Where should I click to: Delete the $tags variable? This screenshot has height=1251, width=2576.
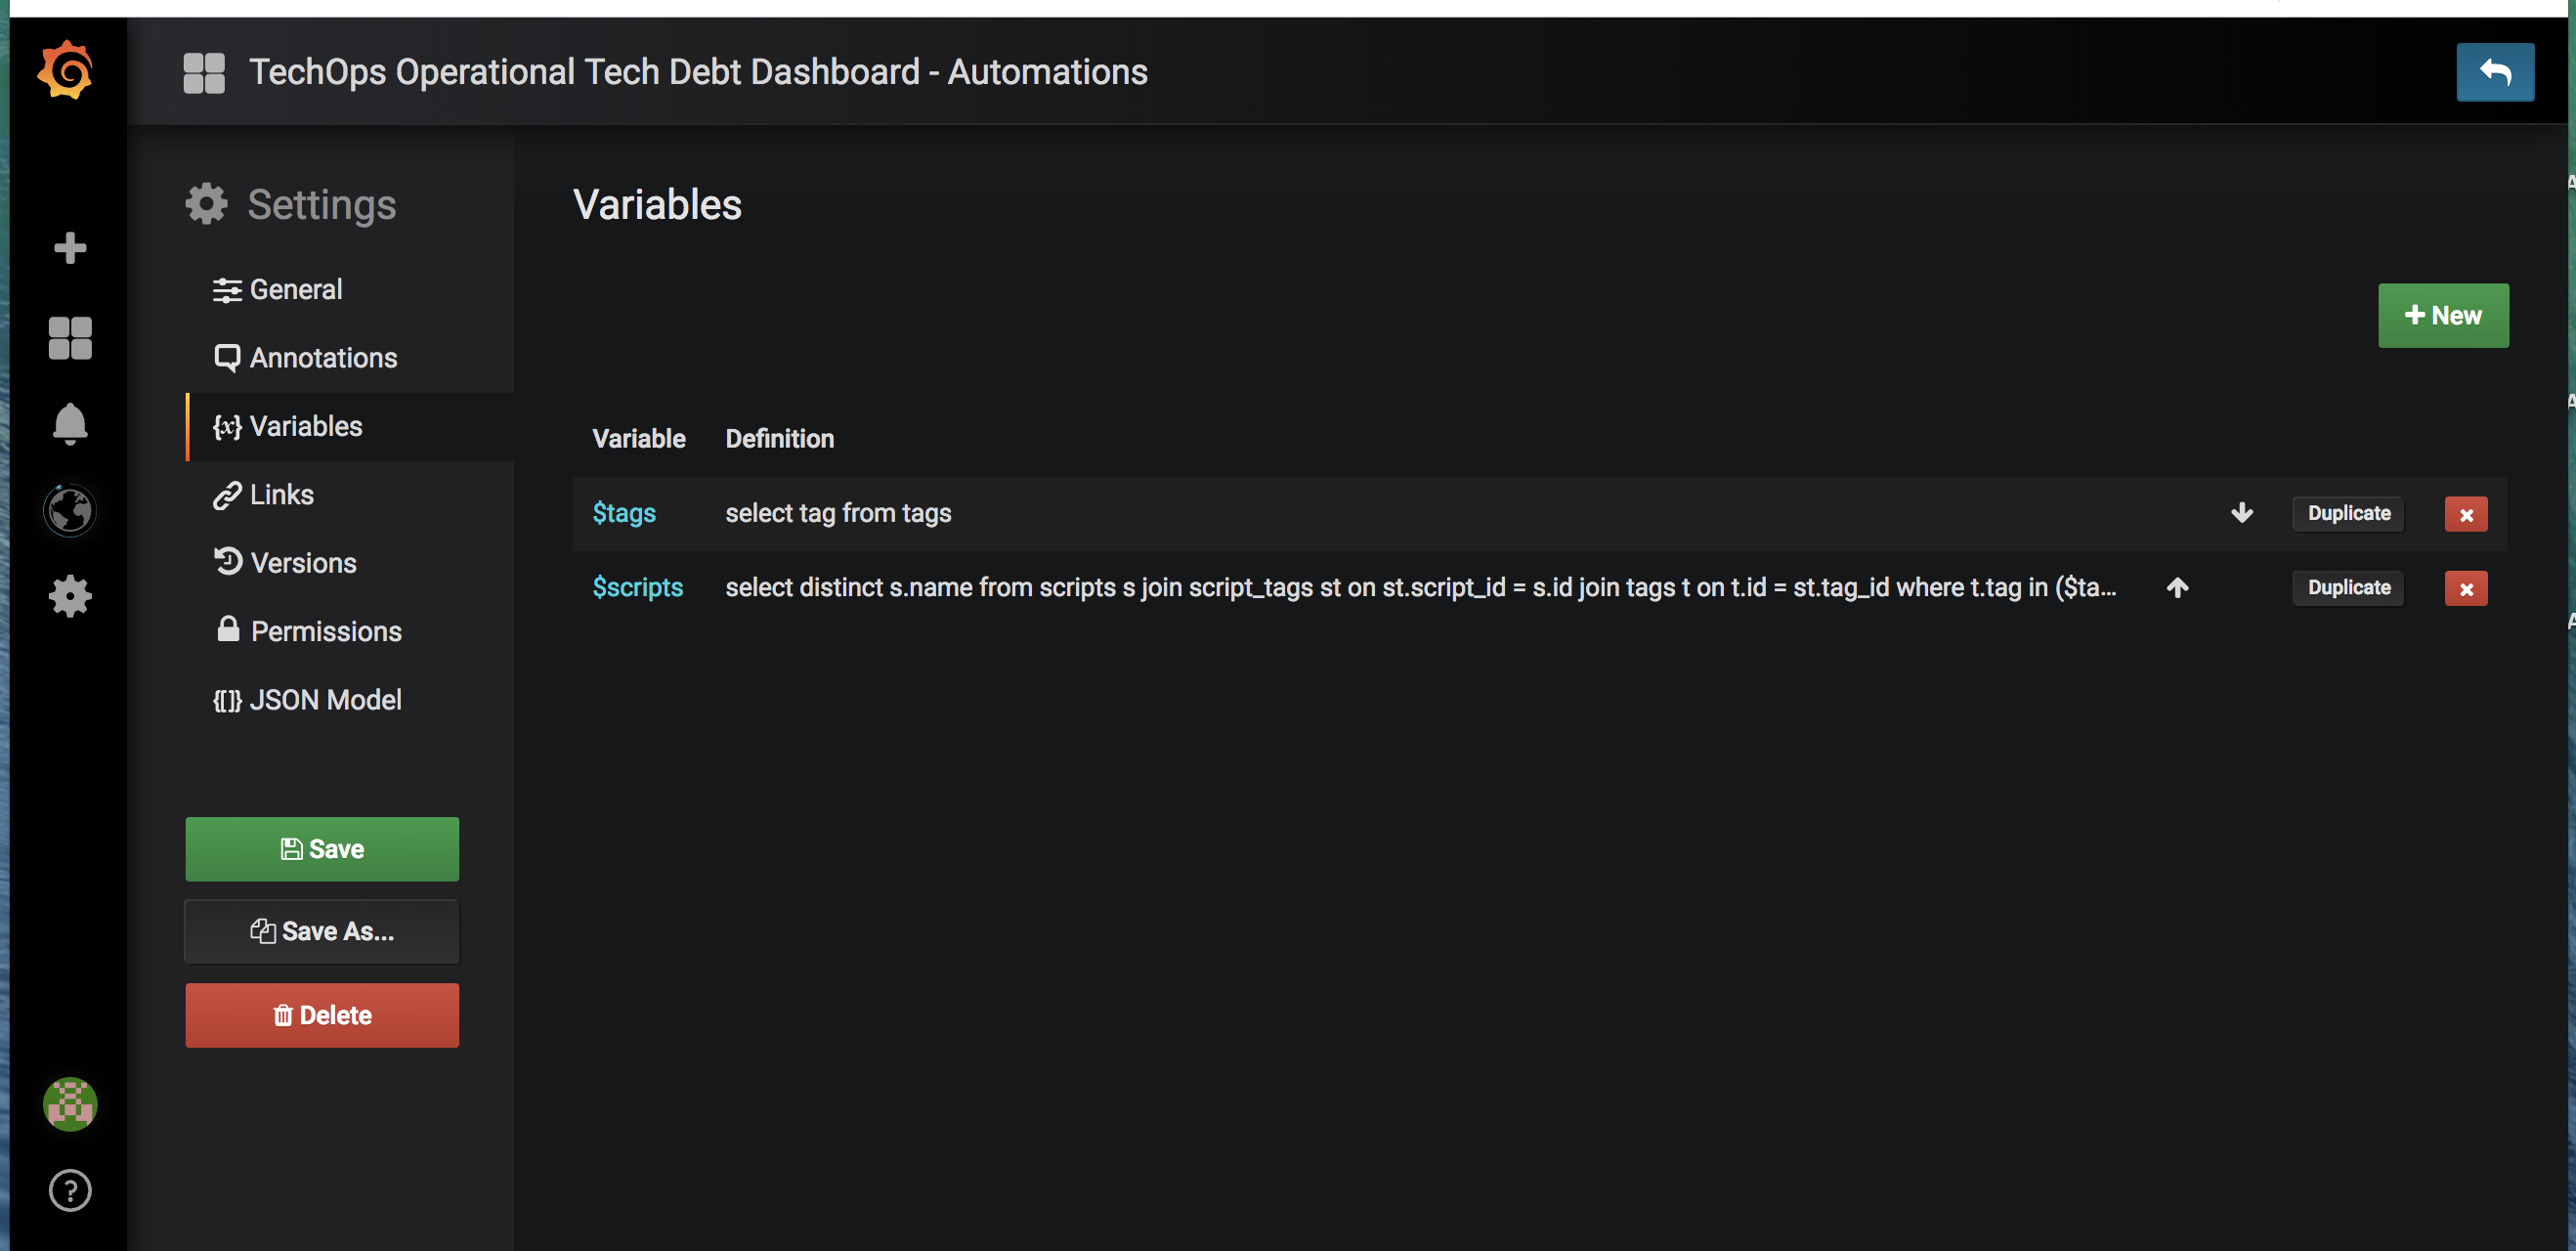click(2465, 514)
